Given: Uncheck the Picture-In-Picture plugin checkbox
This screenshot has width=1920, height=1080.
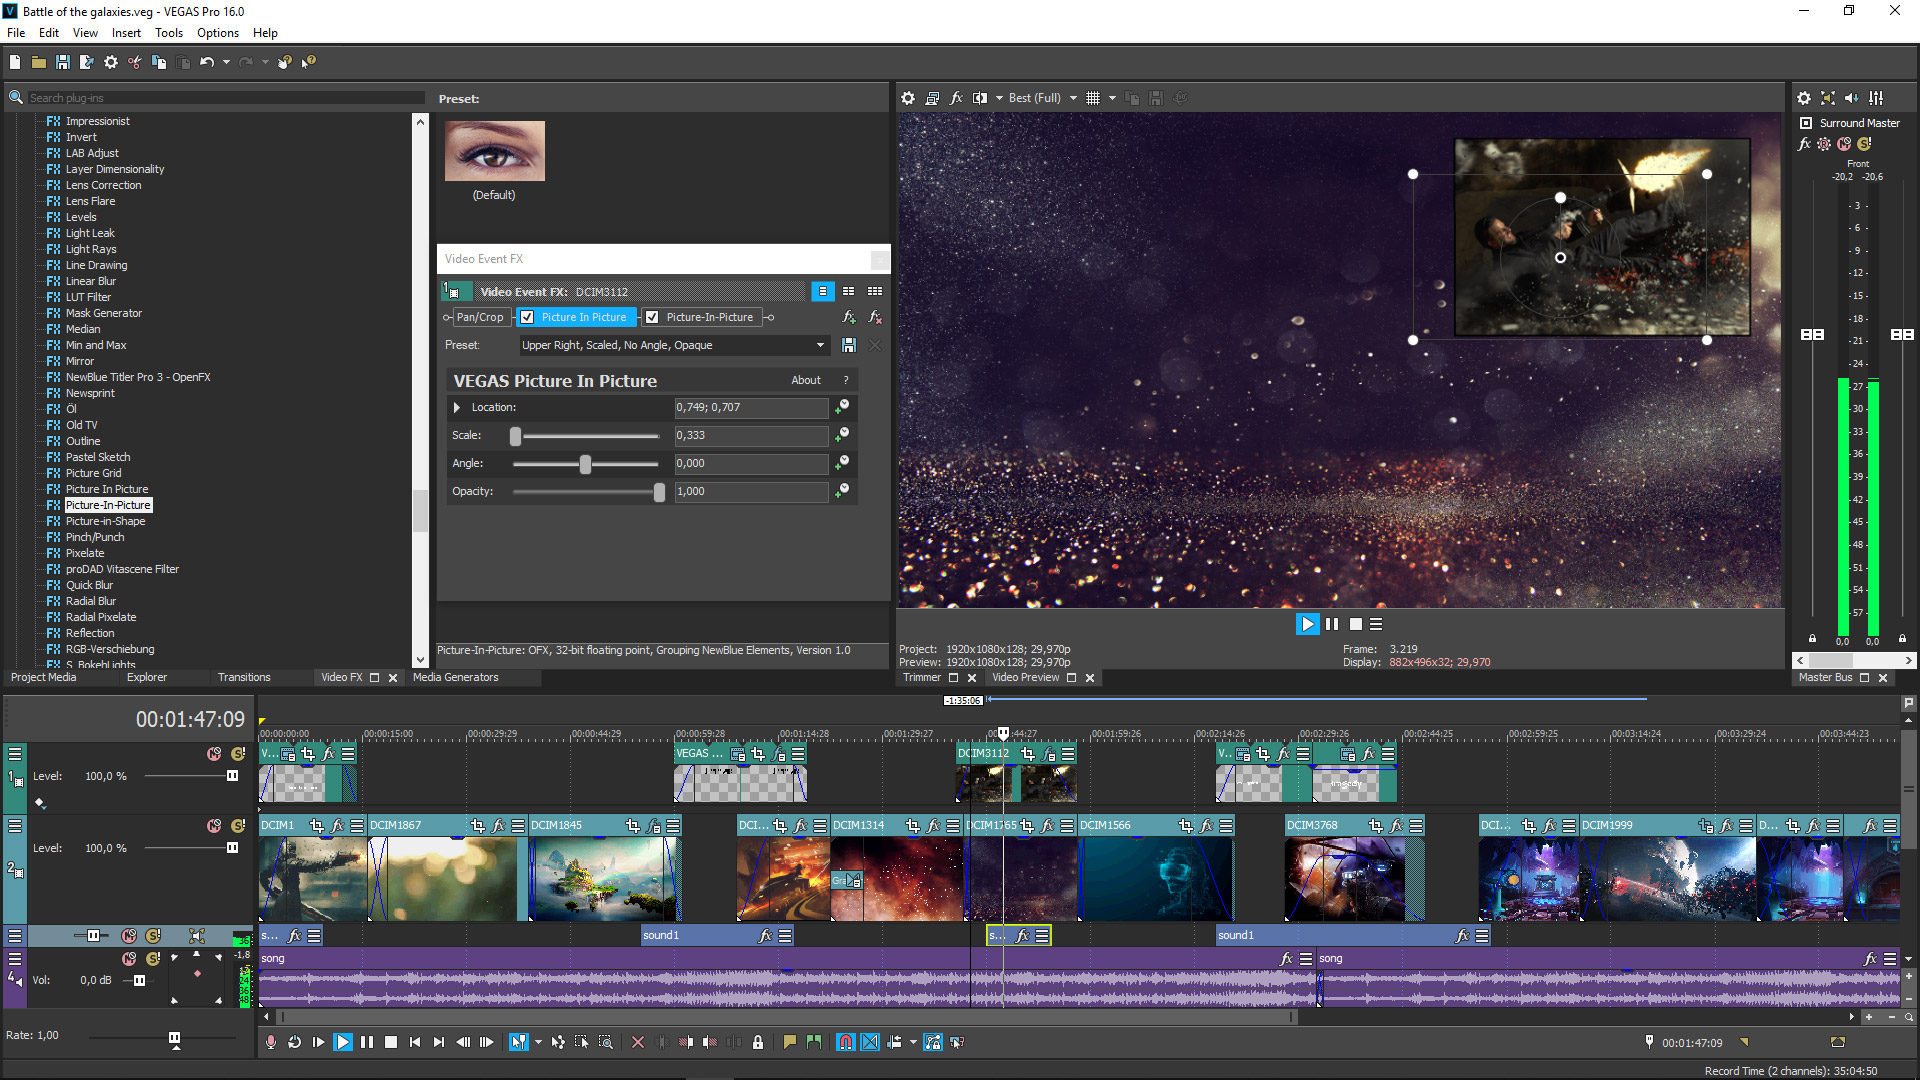Looking at the screenshot, I should click(x=652, y=317).
